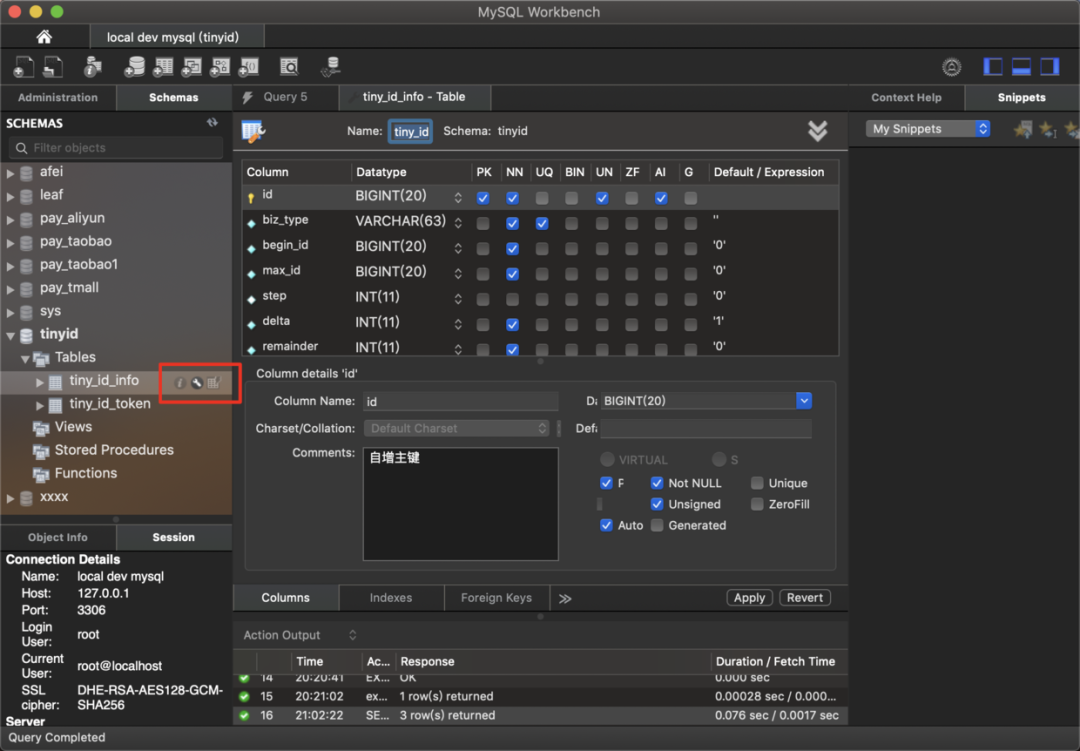
Task: Click the info icon on tiny_id_info row
Action: tap(180, 382)
